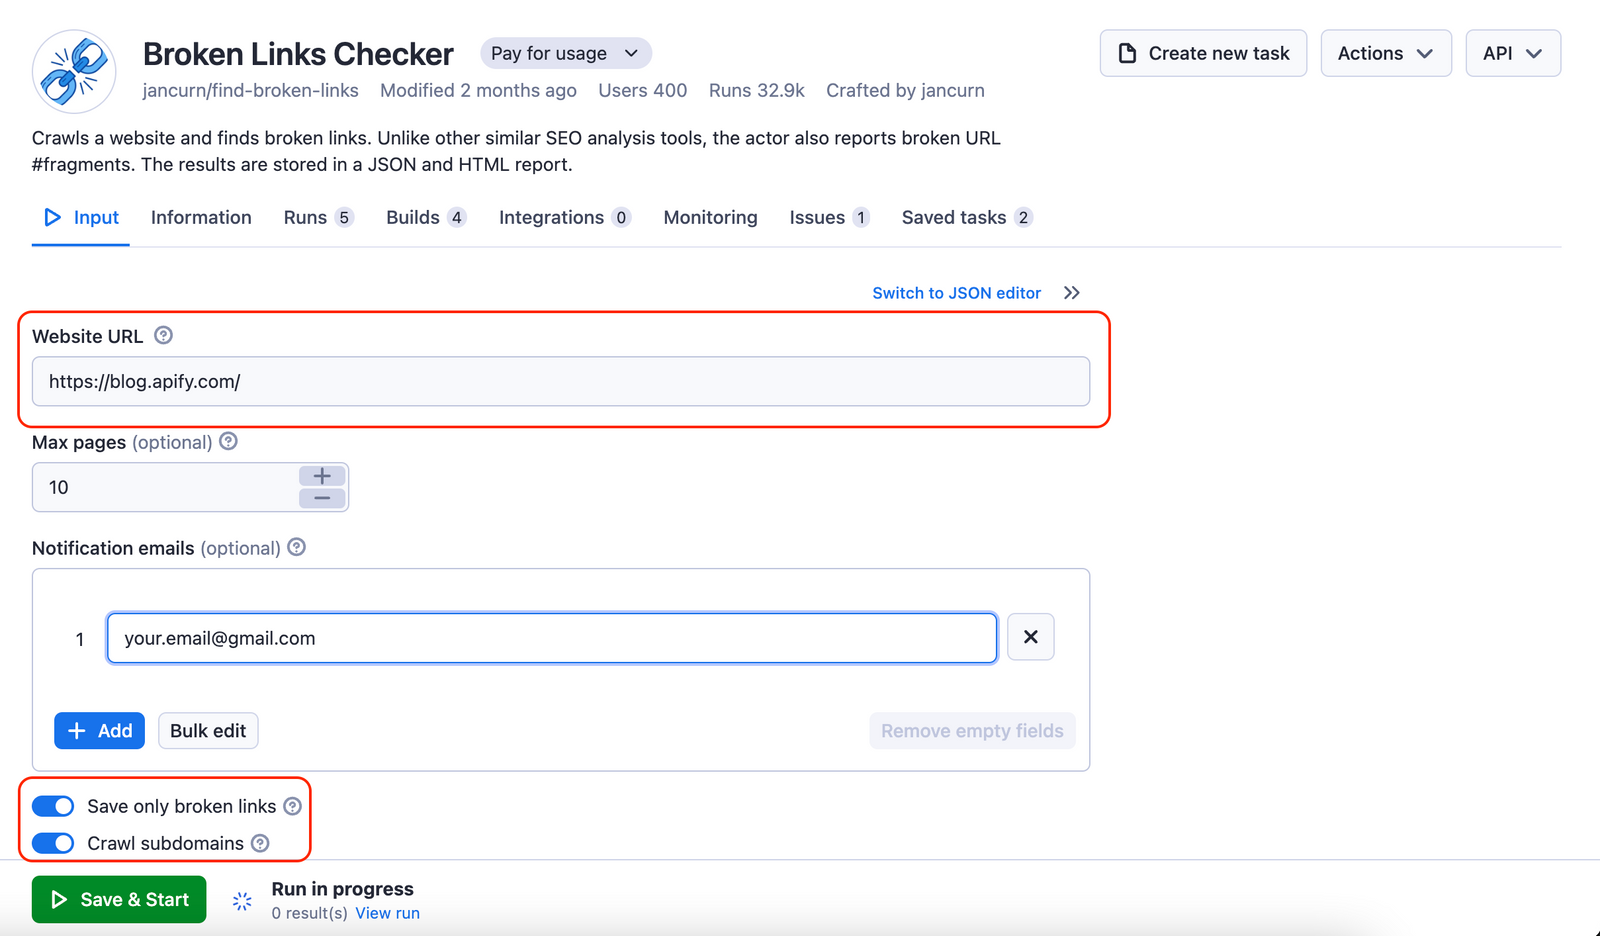The width and height of the screenshot is (1600, 936).
Task: Click the help icon beside Notification emails
Action: (x=296, y=547)
